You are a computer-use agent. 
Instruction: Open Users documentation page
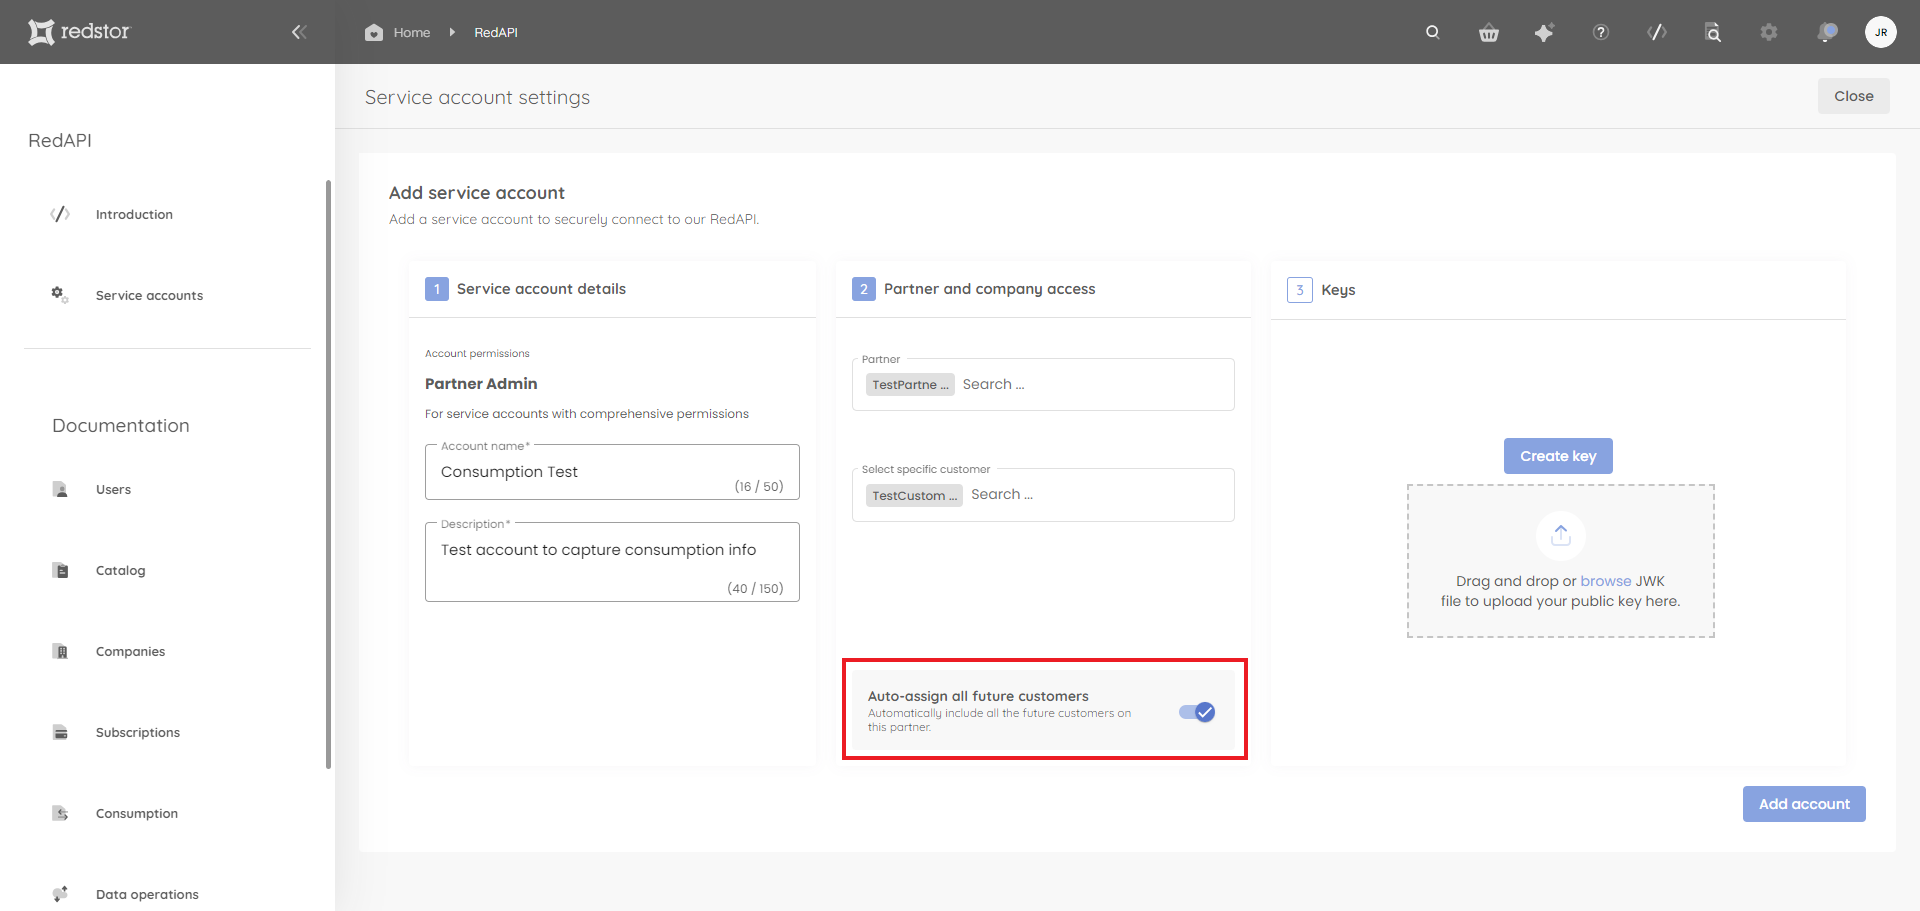[113, 489]
